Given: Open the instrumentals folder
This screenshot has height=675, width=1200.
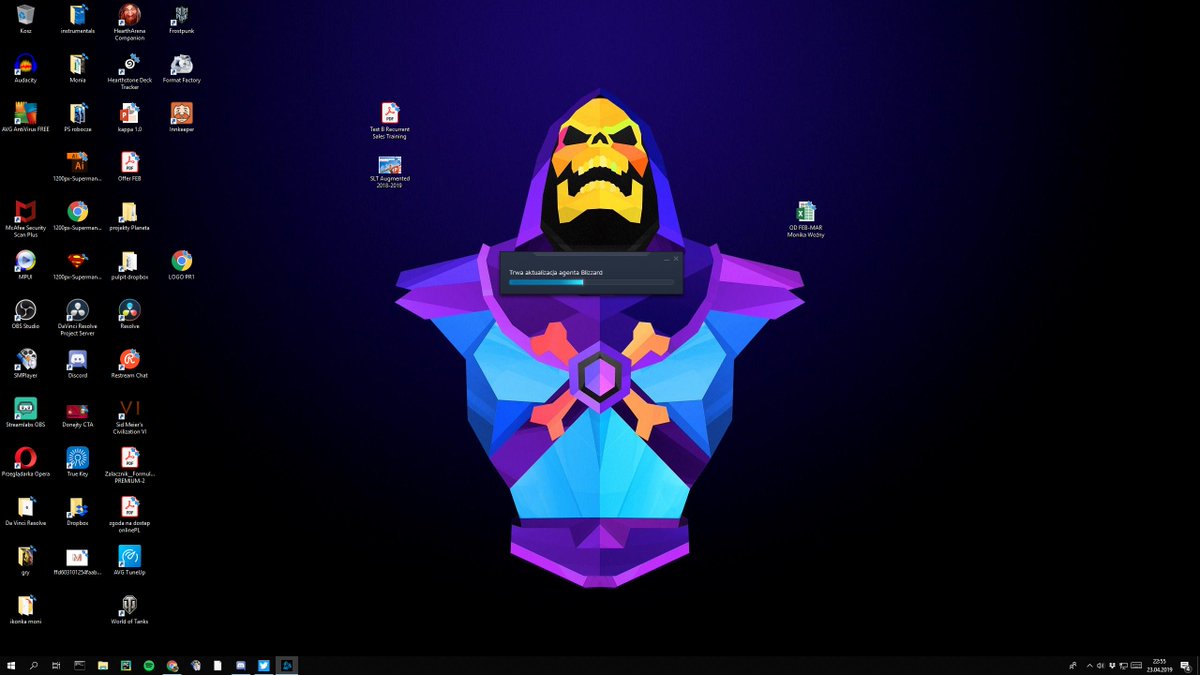Looking at the screenshot, I should click(77, 19).
